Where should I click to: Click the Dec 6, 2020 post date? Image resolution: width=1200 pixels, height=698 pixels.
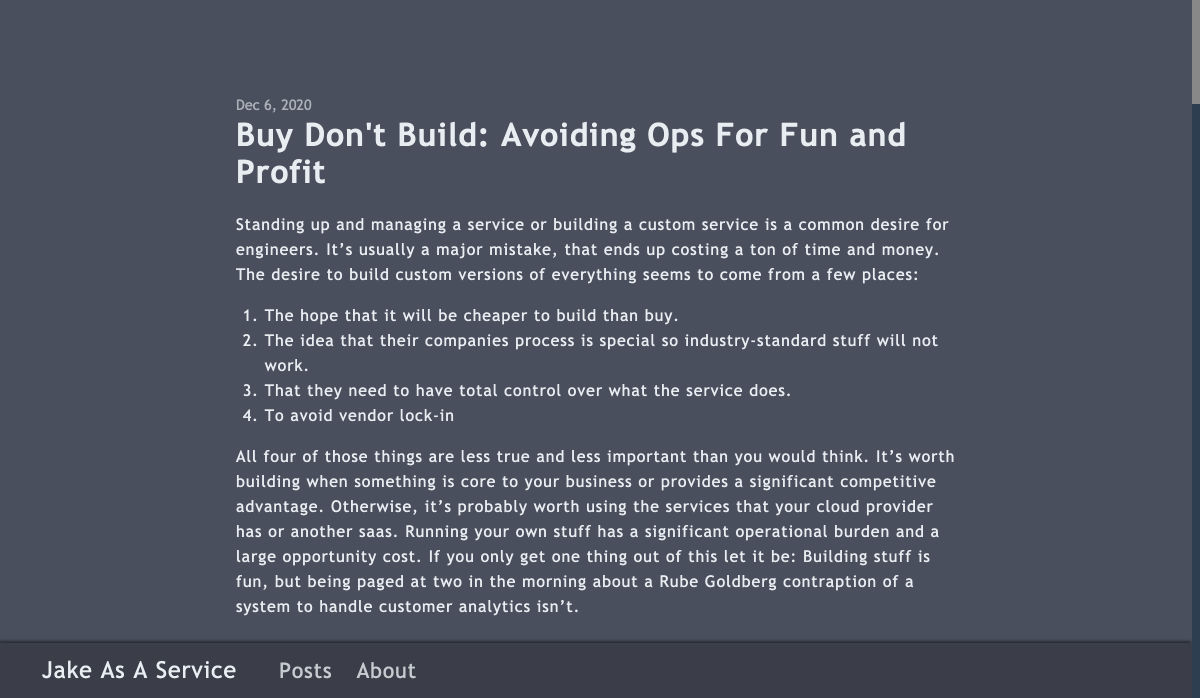273,105
